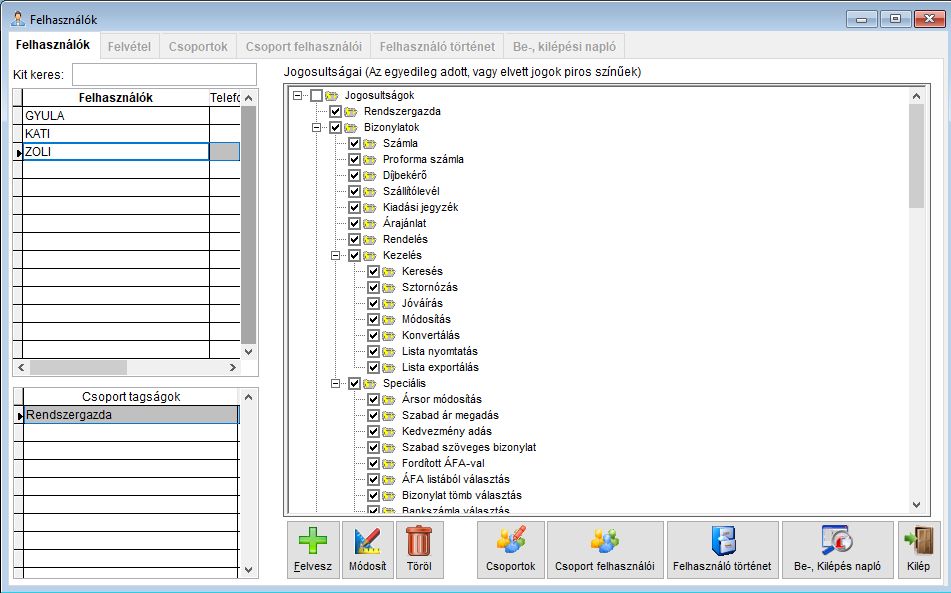
Task: Click the folder icon beside Díjbekérő
Action: pyautogui.click(x=370, y=176)
